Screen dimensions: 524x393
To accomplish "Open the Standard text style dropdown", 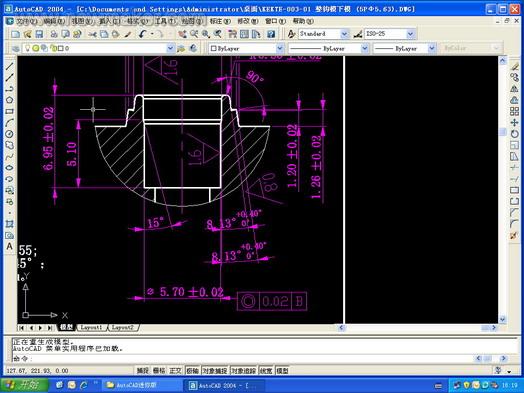I will [344, 34].
